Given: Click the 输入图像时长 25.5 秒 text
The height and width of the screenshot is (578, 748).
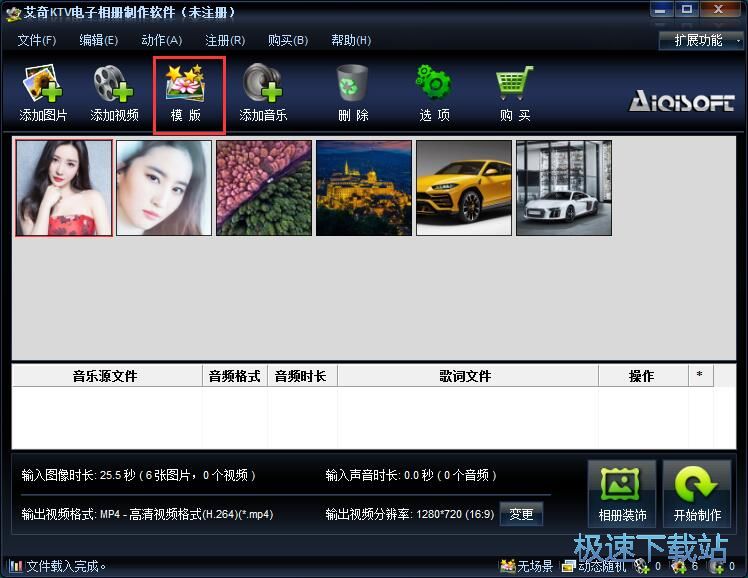Looking at the screenshot, I should [x=138, y=475].
